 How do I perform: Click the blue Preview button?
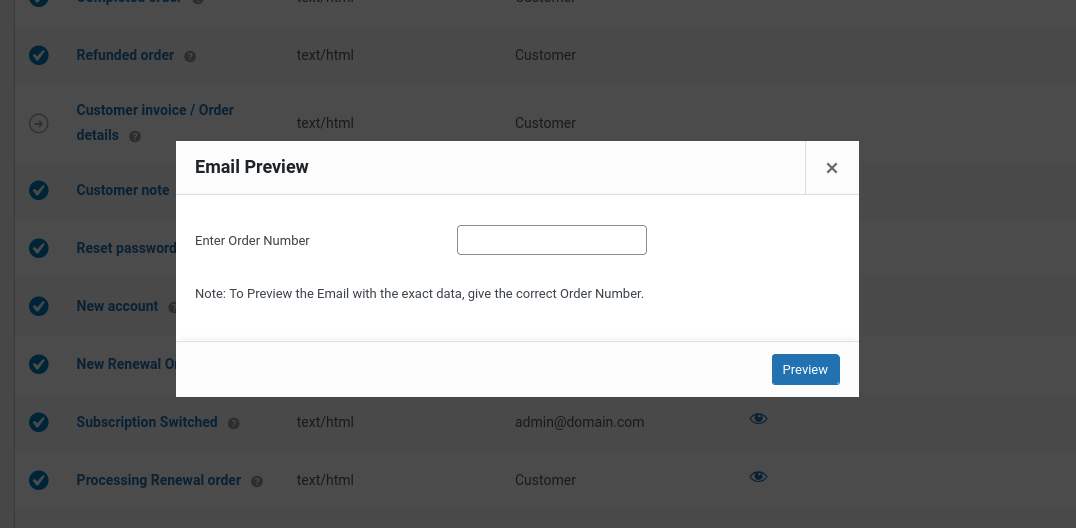coord(805,369)
